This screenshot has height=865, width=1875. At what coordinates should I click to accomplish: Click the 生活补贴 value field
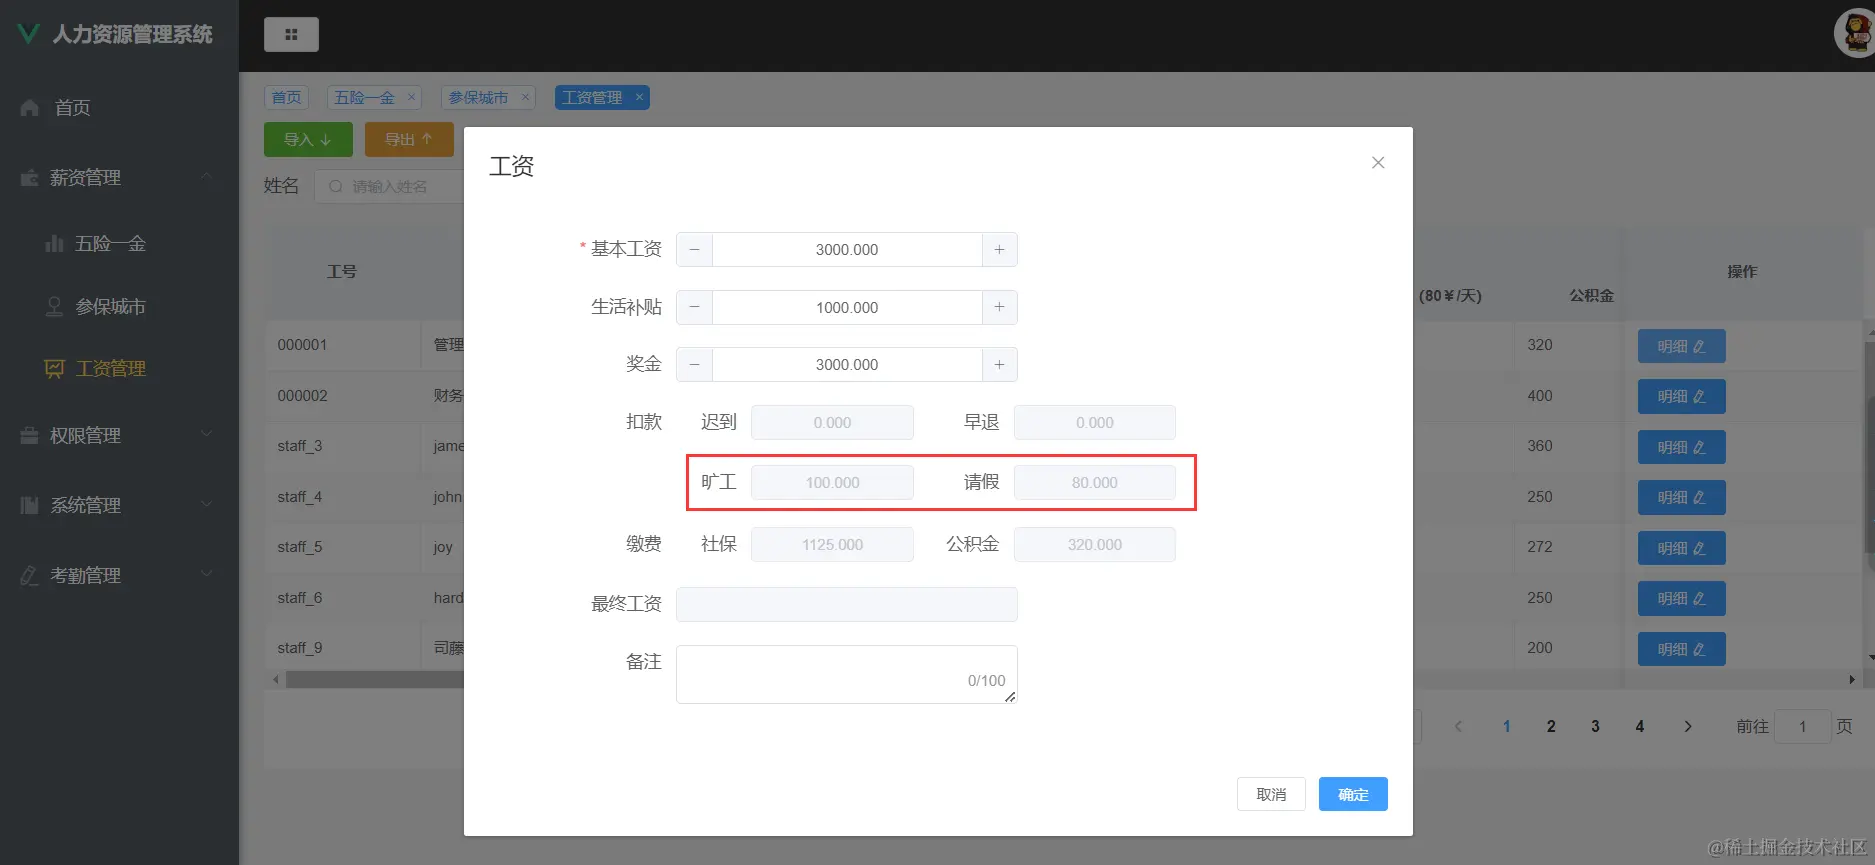point(847,307)
